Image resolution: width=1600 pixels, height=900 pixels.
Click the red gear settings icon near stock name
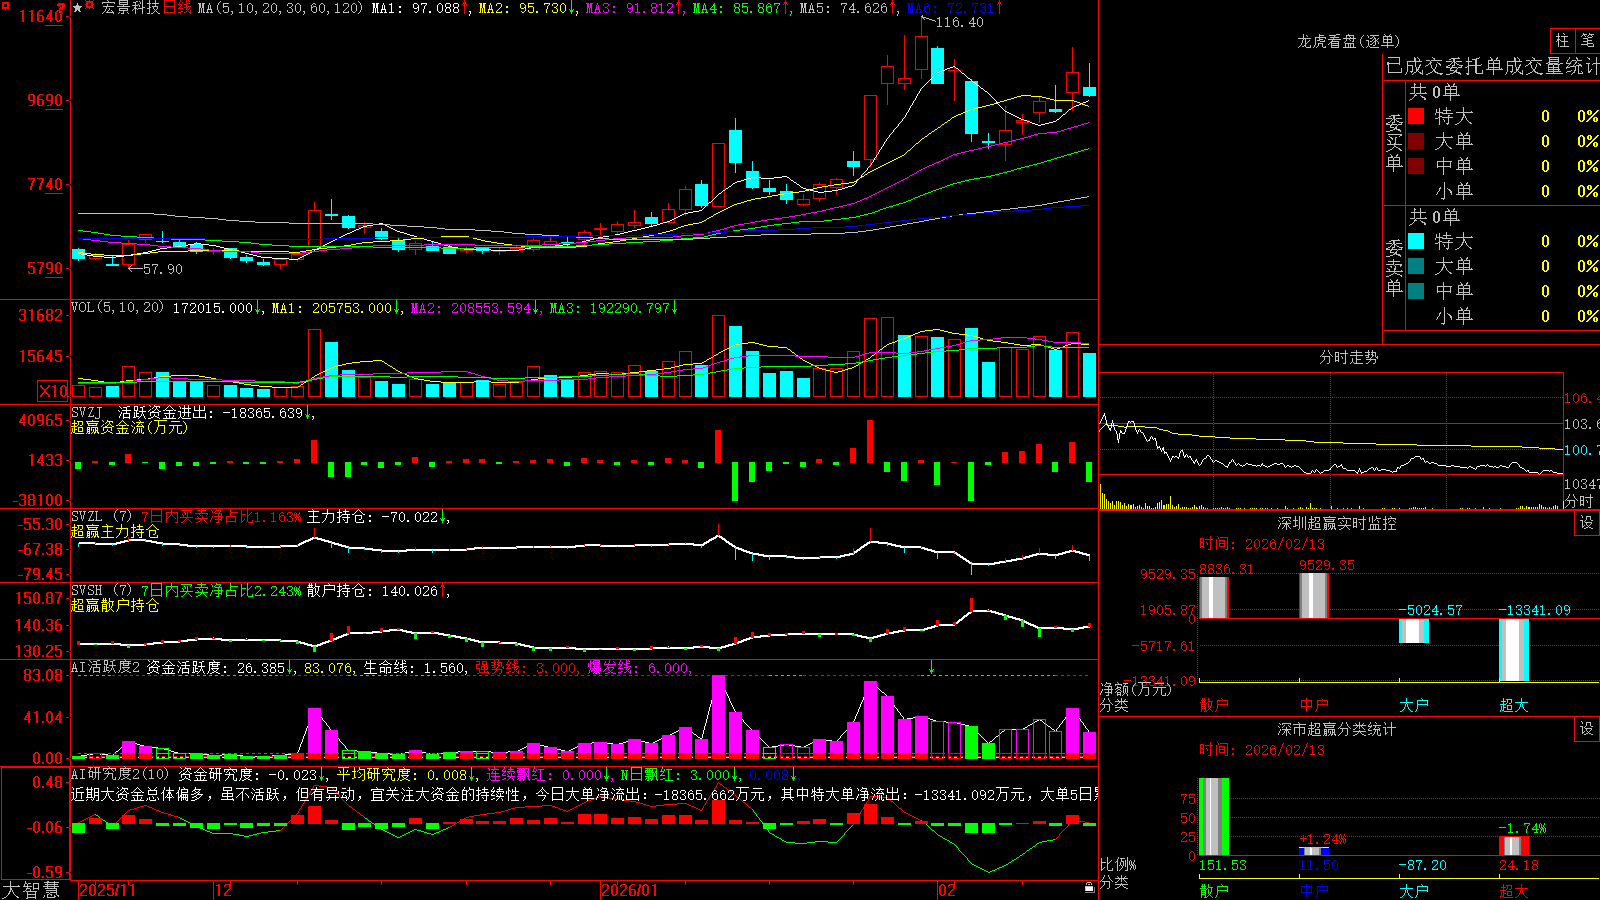pyautogui.click(x=90, y=7)
